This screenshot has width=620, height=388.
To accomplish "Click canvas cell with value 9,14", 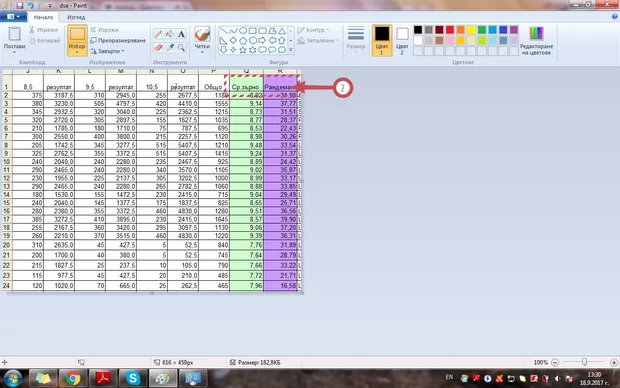I will tap(246, 104).
